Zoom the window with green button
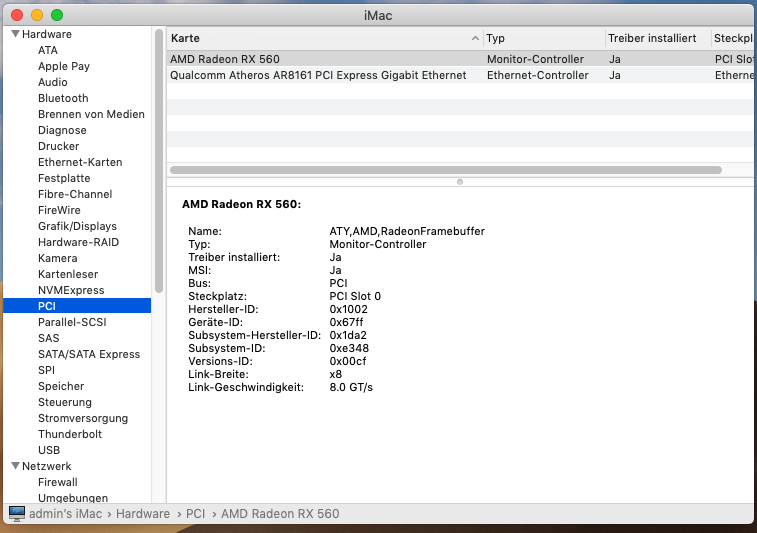The image size is (757, 533). (x=57, y=15)
